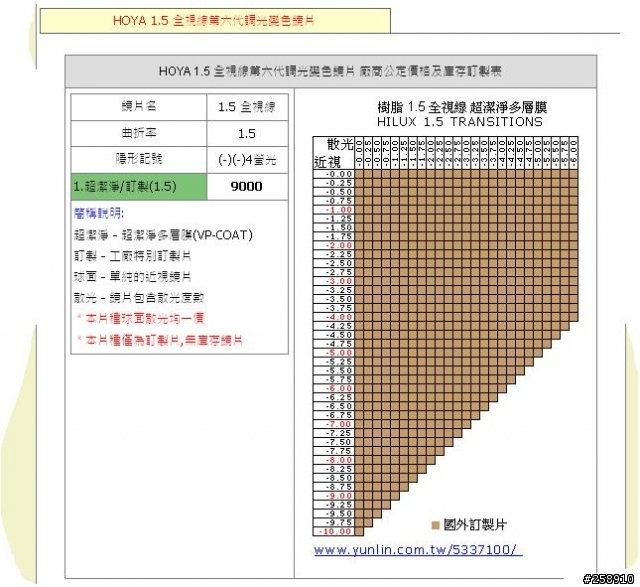
Task: Select the 1.5 refractive index value cell
Action: [x=247, y=133]
